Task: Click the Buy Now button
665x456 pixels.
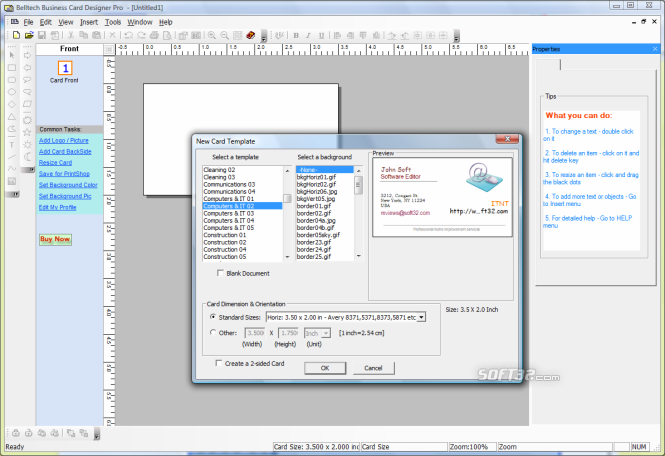Action: pos(55,239)
